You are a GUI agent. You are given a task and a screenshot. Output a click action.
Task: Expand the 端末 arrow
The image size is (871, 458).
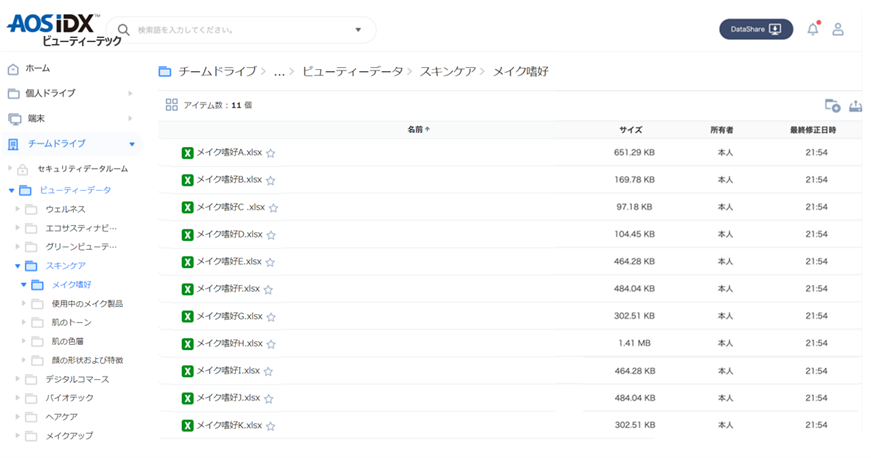(x=131, y=118)
